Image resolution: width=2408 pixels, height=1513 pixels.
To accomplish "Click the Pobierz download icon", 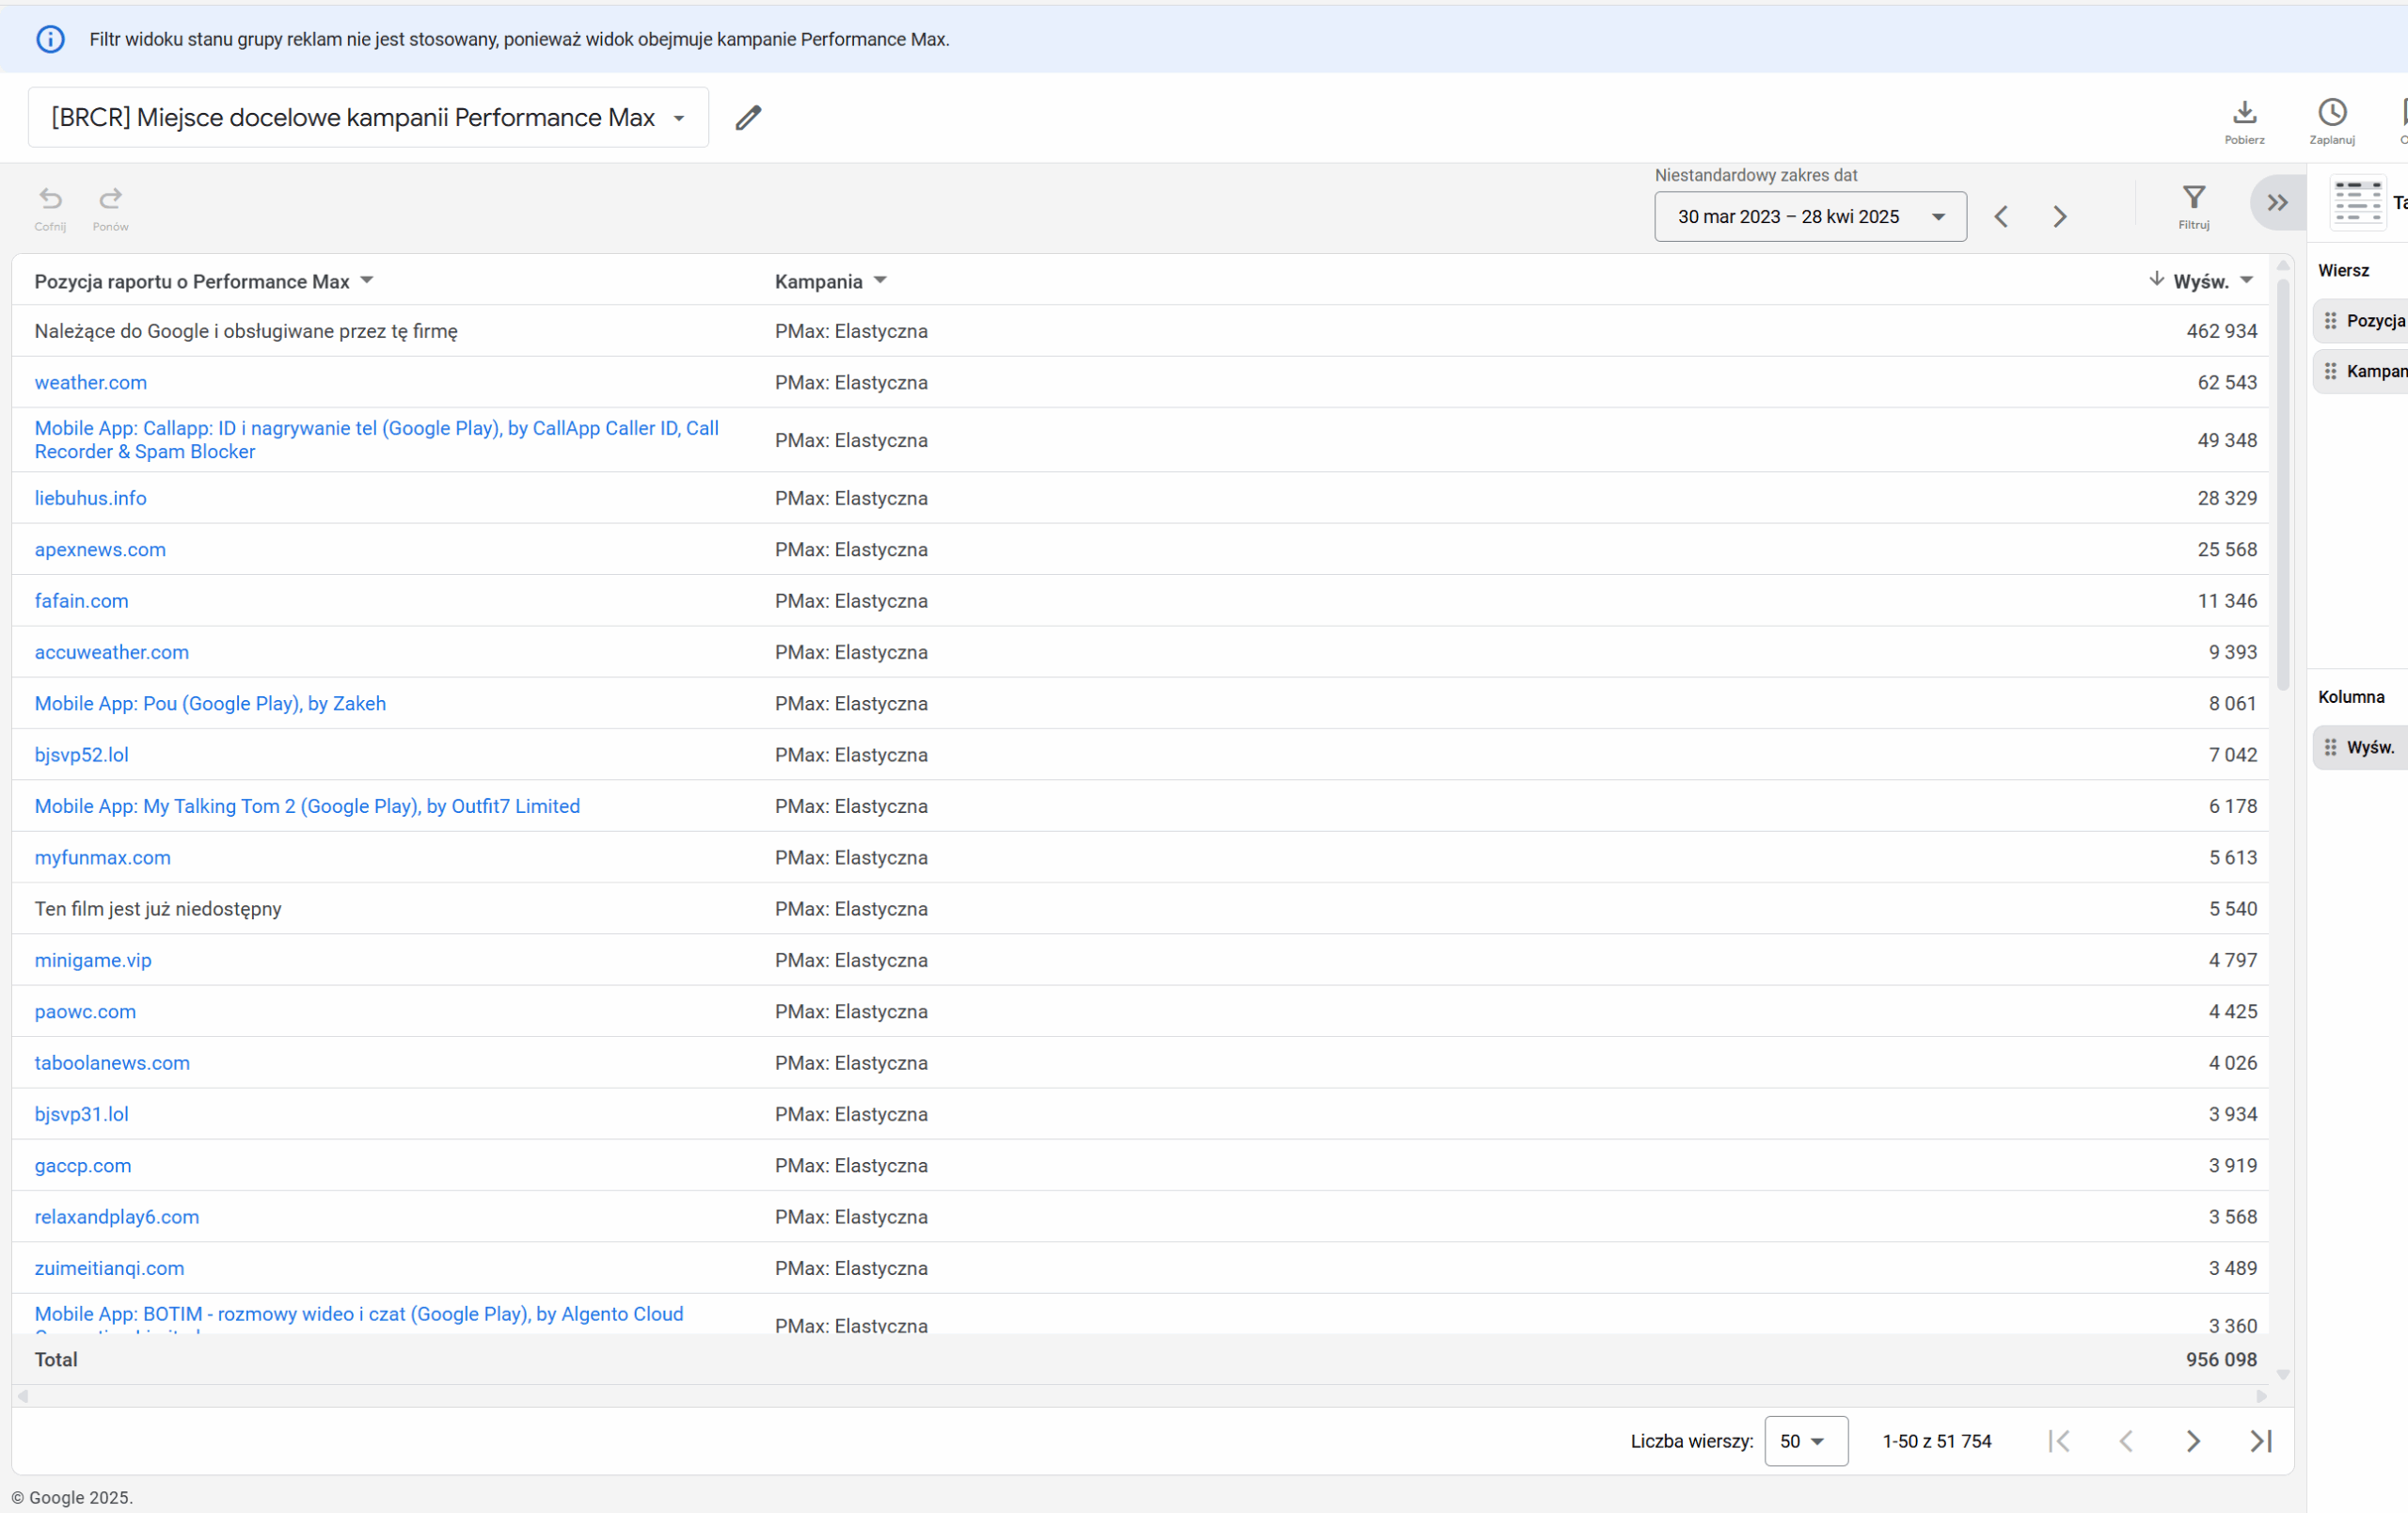I will pos(2244,112).
